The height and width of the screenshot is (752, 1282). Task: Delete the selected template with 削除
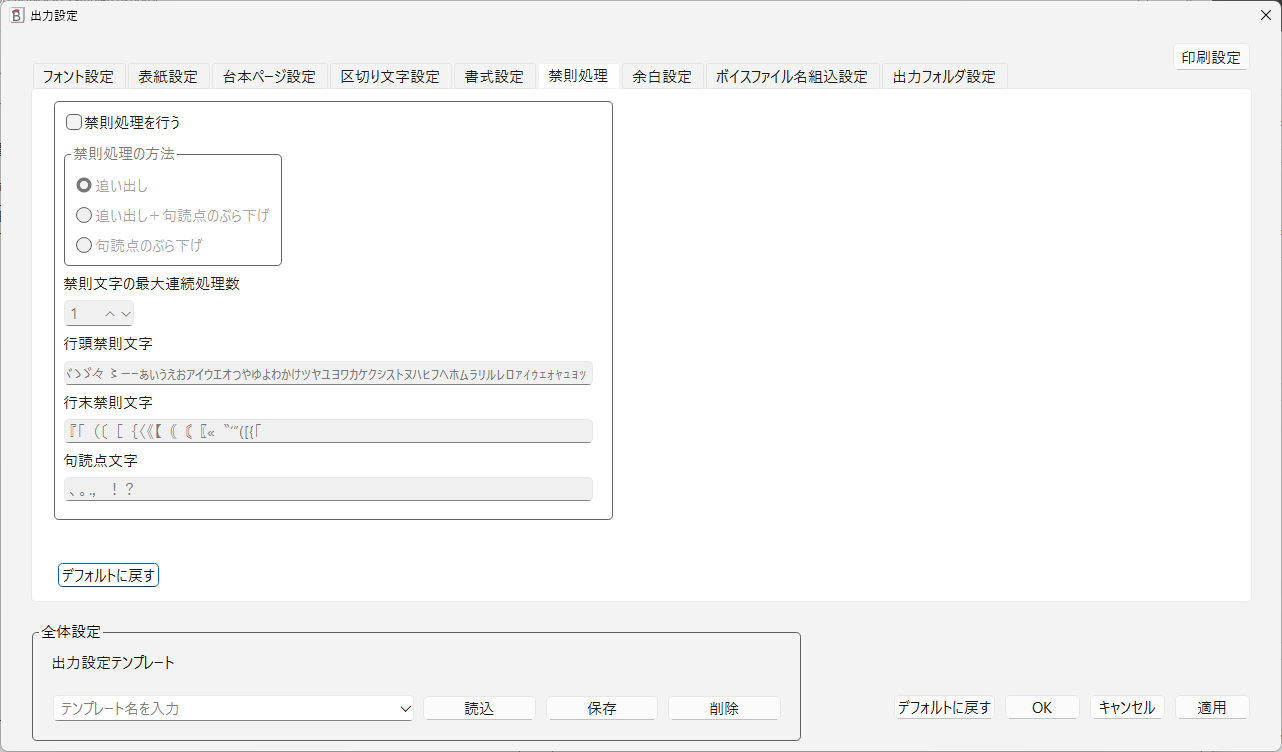click(x=724, y=708)
